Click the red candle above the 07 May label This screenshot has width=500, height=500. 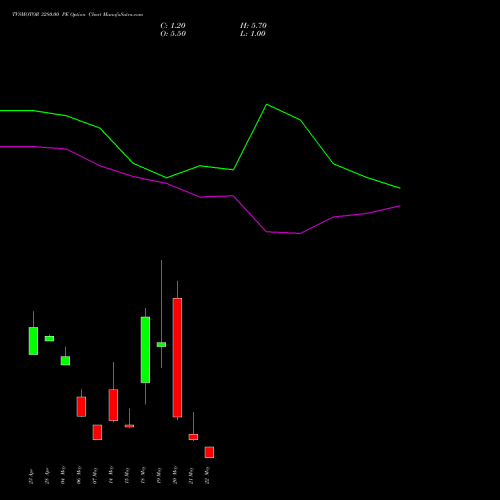click(x=97, y=432)
